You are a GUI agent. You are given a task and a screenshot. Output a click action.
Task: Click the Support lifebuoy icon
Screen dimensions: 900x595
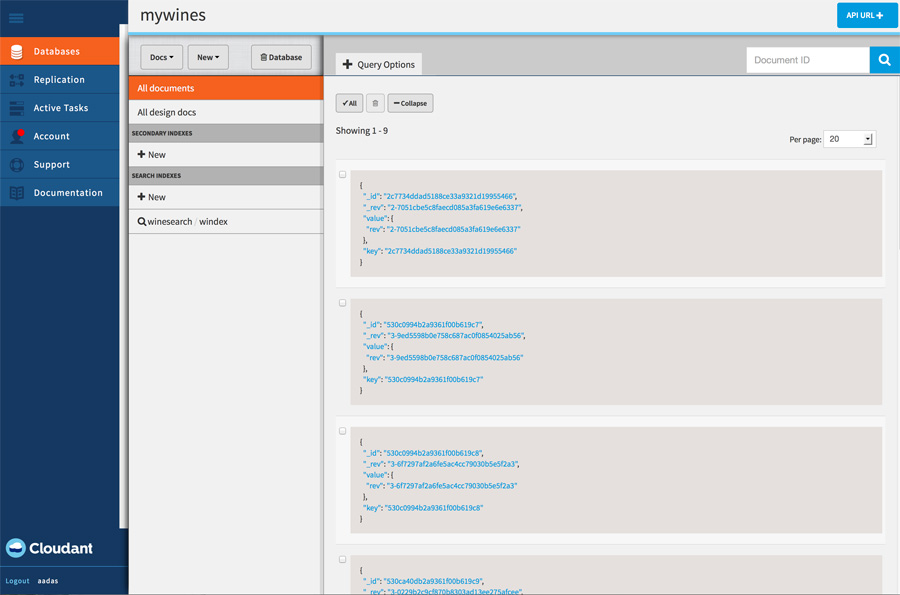pyautogui.click(x=17, y=165)
